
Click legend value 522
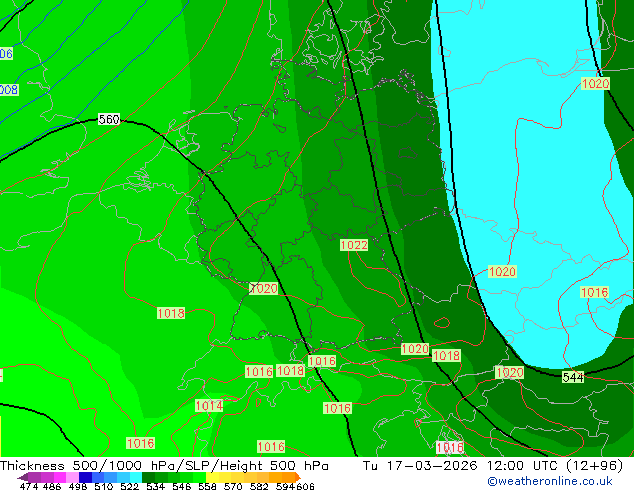129,486
